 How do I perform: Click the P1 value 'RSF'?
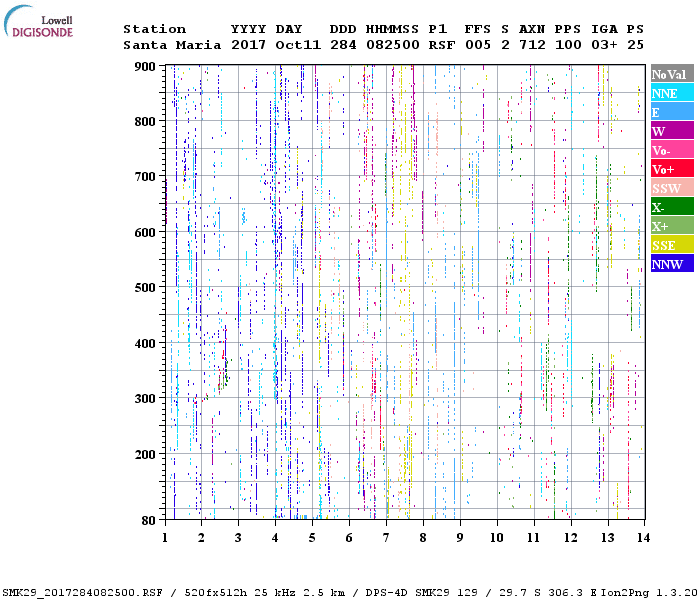click(x=442, y=45)
